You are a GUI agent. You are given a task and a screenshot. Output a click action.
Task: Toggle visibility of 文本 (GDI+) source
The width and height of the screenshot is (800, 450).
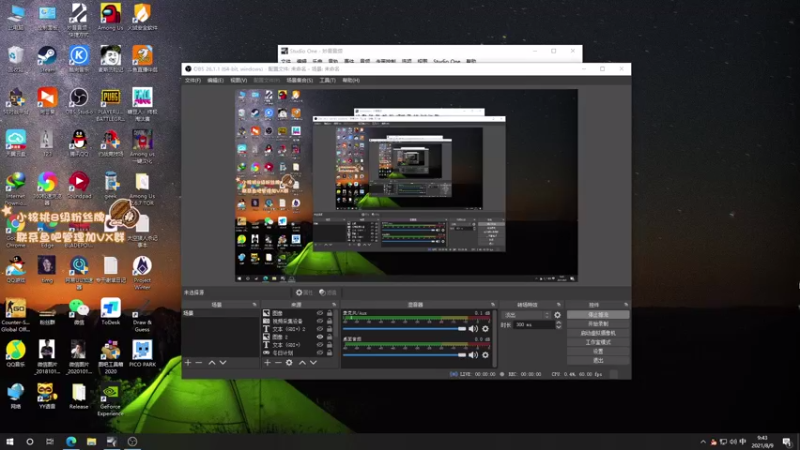point(320,345)
